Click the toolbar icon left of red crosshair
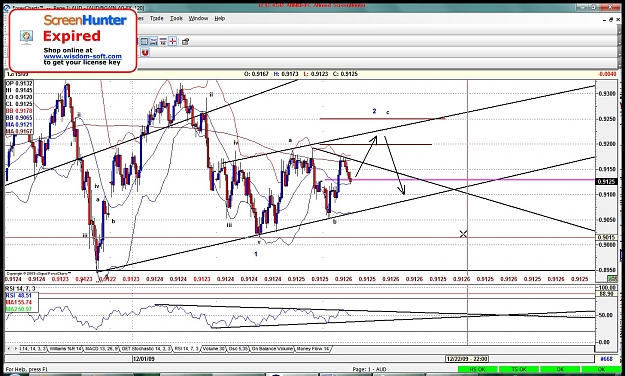 (x=163, y=41)
